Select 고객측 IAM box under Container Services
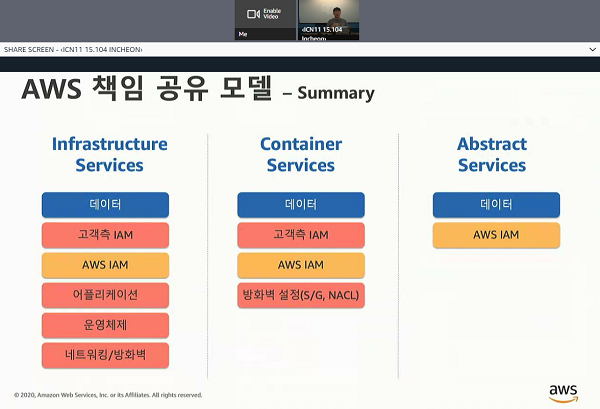Viewport: 600px width, 409px height. coord(301,235)
